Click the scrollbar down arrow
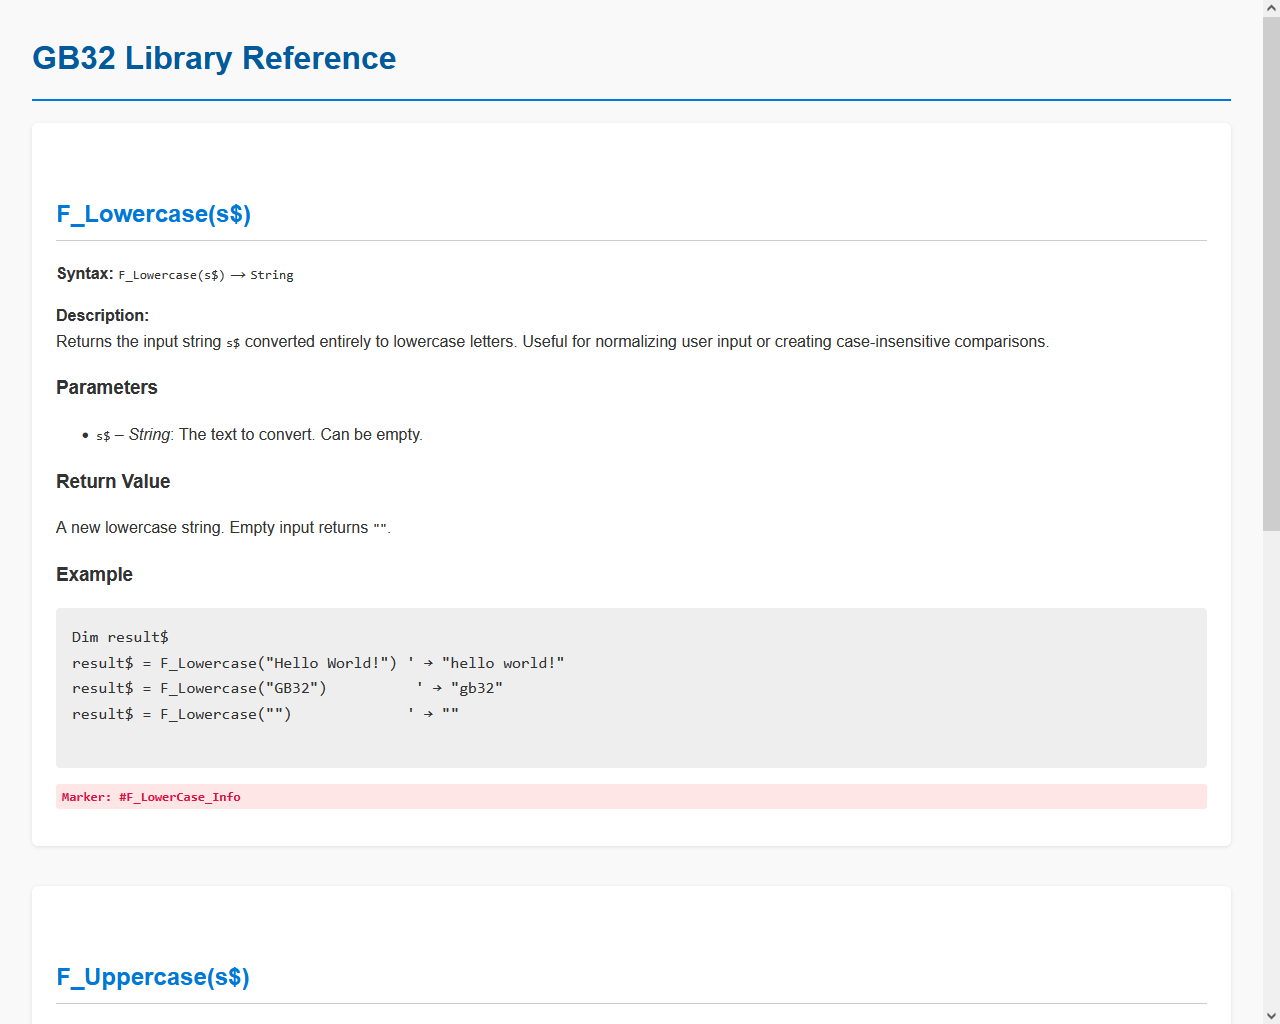 tap(1271, 1016)
